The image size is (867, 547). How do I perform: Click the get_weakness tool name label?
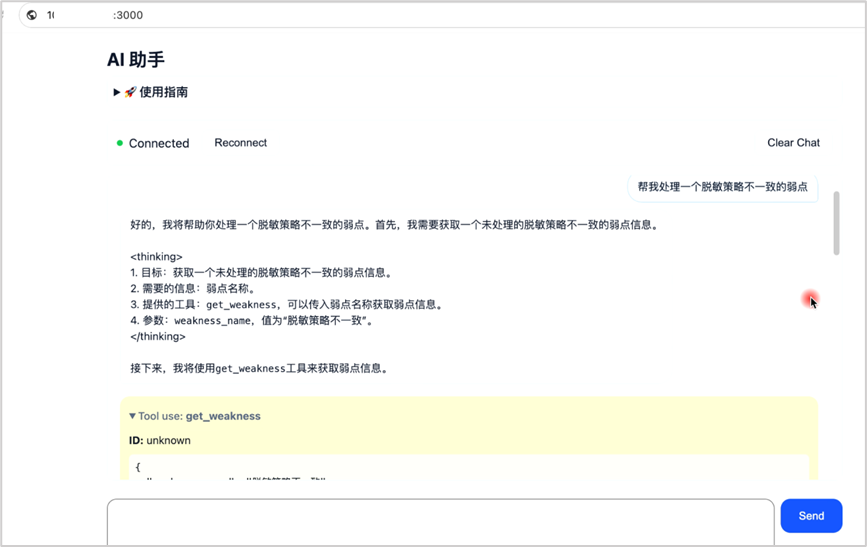click(223, 416)
